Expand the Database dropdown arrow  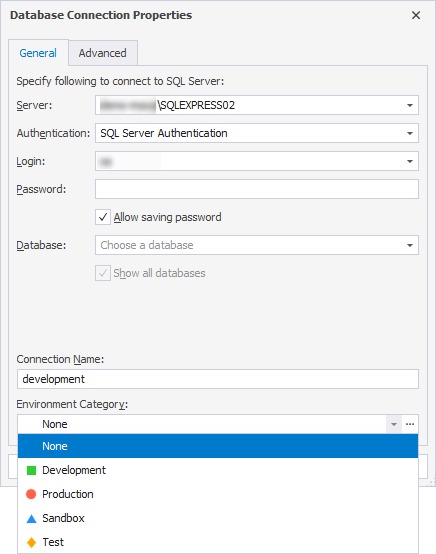pyautogui.click(x=410, y=245)
